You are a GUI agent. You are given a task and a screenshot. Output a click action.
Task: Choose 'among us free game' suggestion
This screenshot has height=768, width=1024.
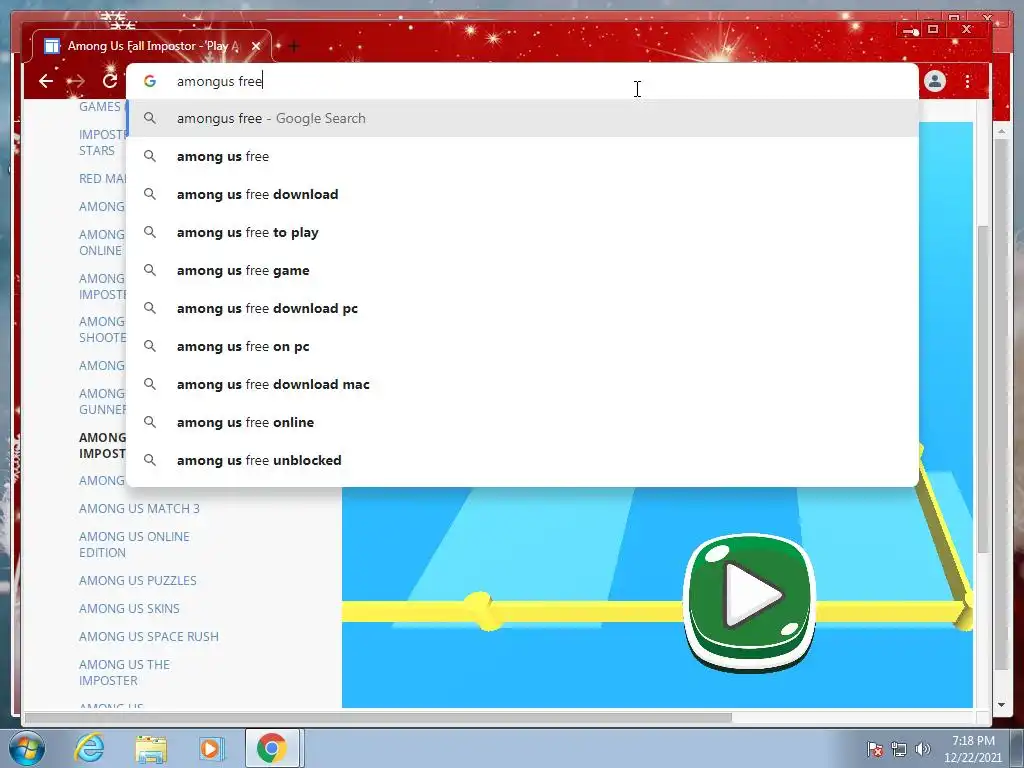tap(522, 270)
